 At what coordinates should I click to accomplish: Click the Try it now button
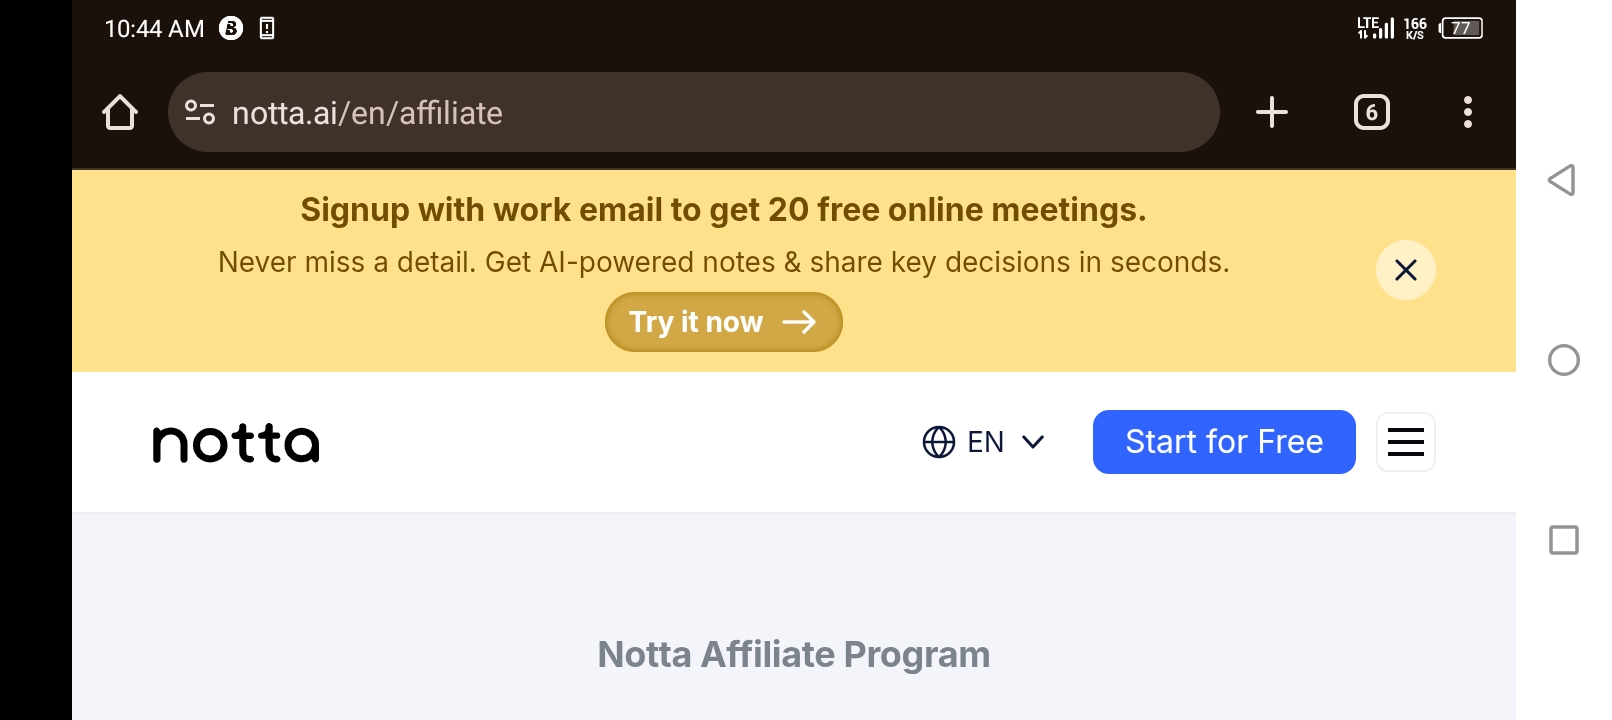click(x=723, y=322)
